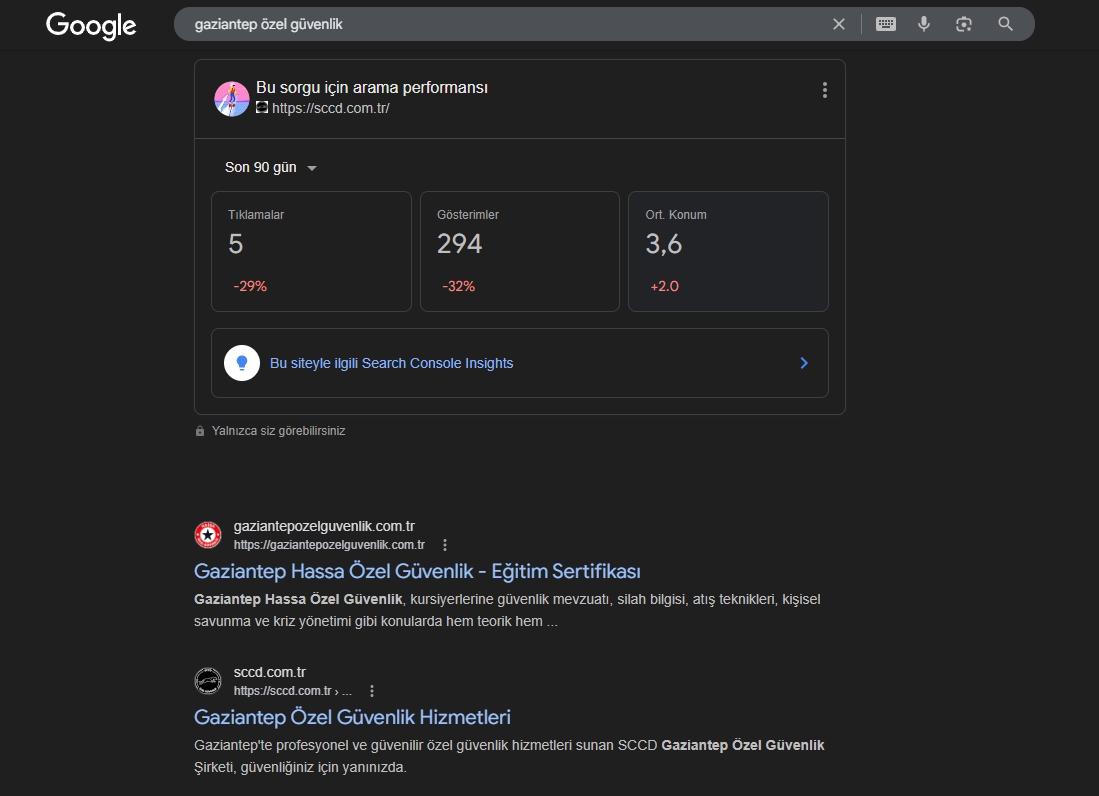
Task: Expand the Son 90 gün date dropdown
Action: coord(271,168)
